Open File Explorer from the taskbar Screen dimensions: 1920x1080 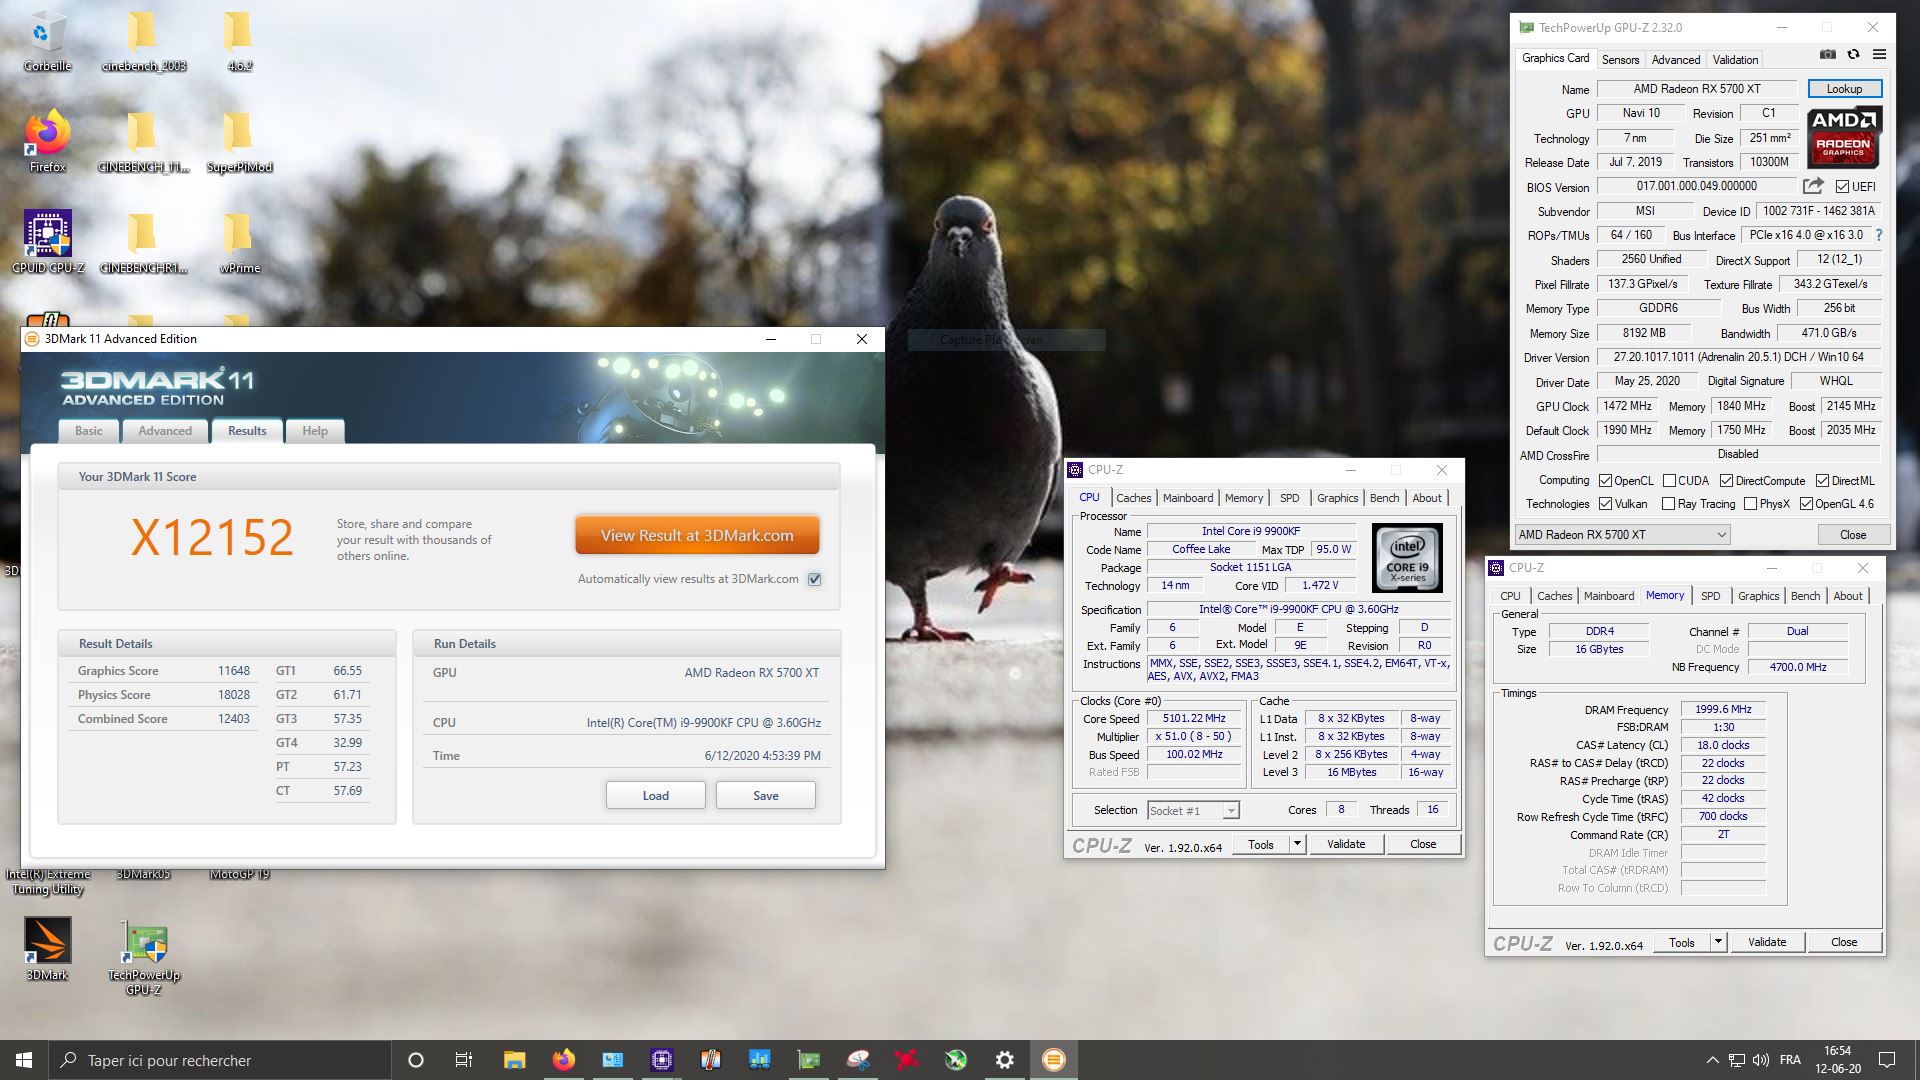[514, 1060]
